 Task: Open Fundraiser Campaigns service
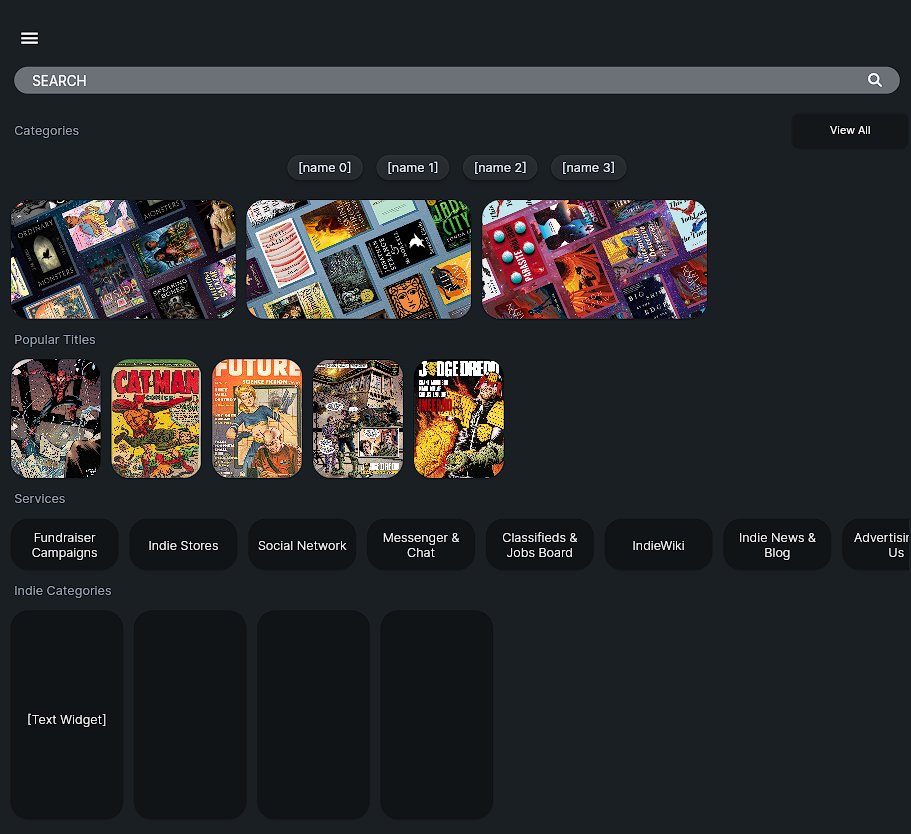(x=64, y=544)
